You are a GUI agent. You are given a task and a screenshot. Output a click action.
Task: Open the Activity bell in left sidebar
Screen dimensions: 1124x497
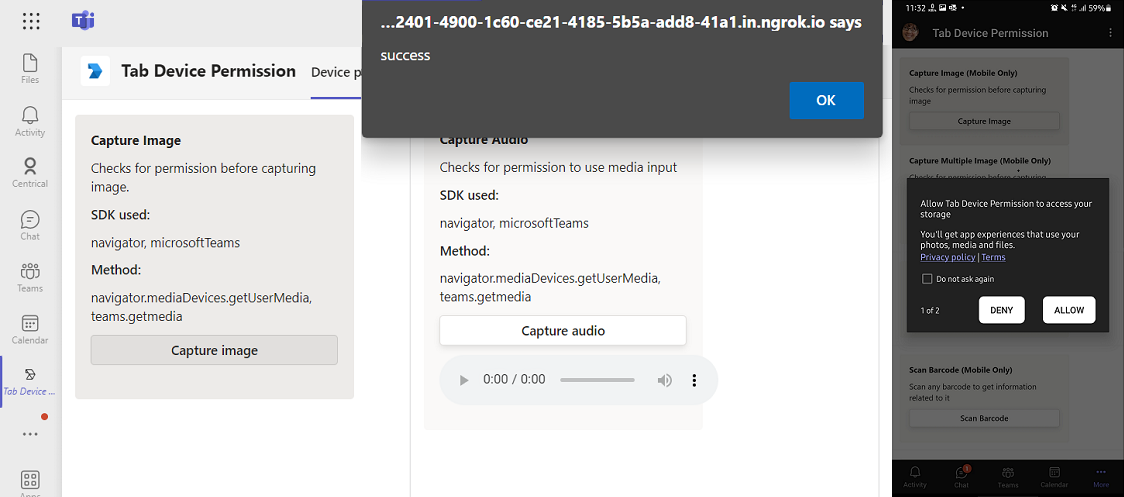[30, 121]
